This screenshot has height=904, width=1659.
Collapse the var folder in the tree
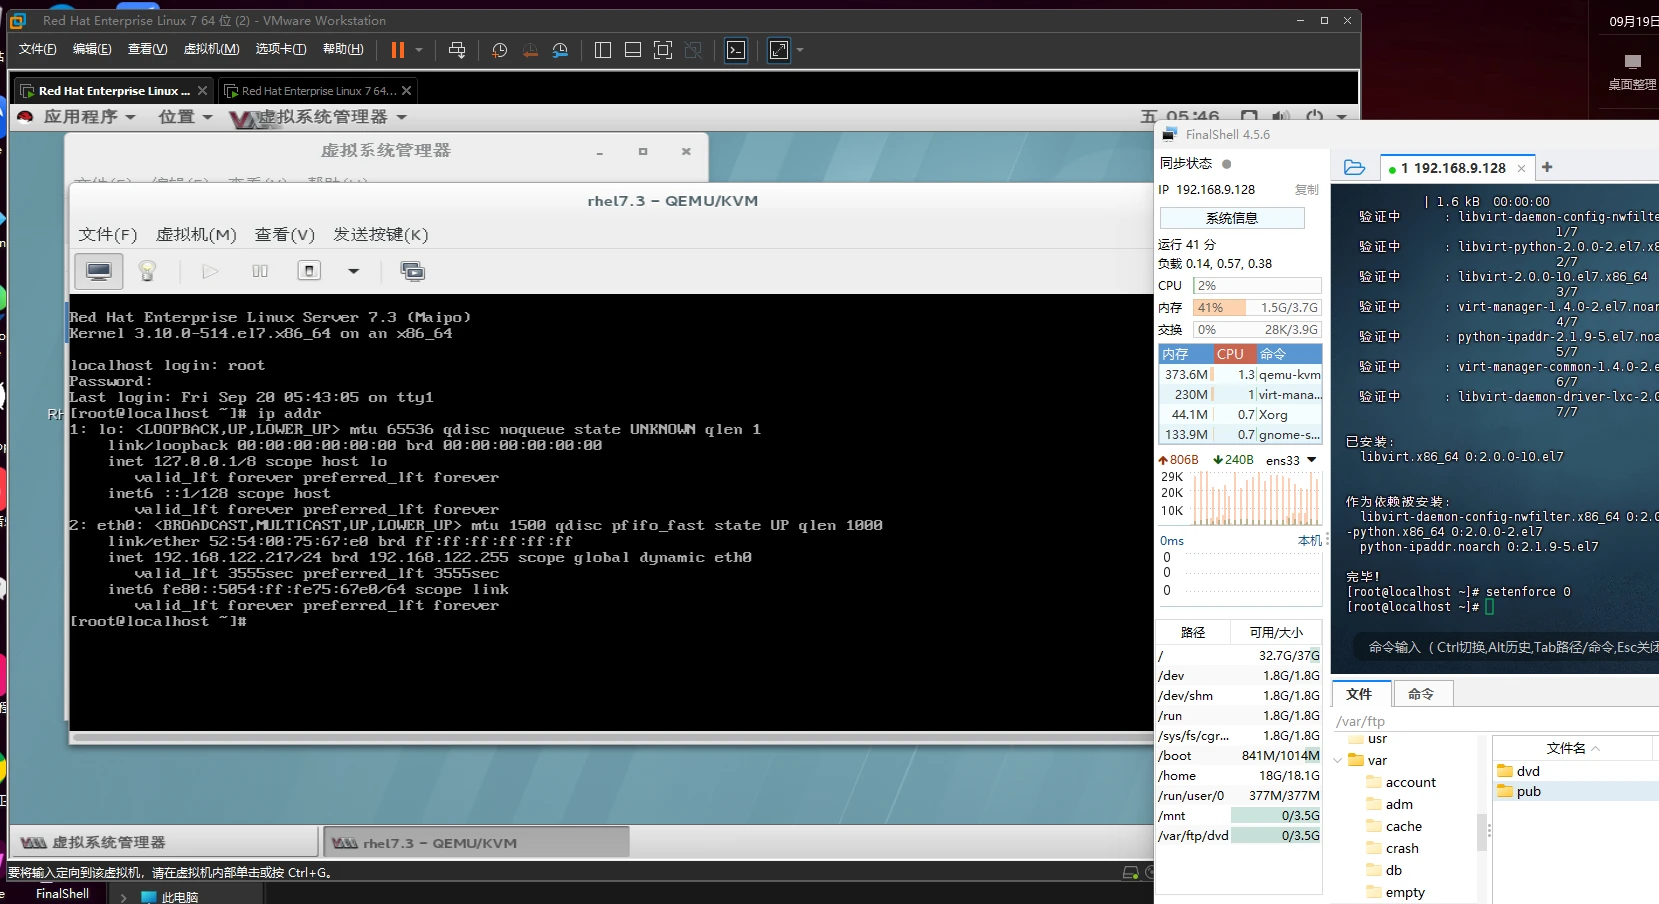pyautogui.click(x=1338, y=761)
